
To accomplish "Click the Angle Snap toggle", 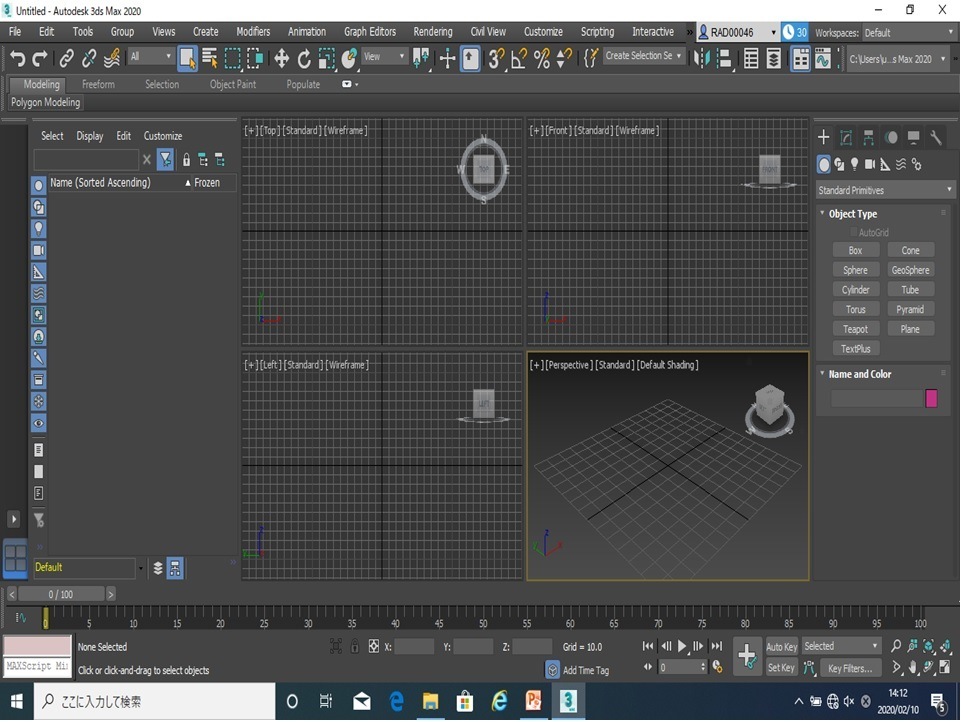I will [519, 59].
